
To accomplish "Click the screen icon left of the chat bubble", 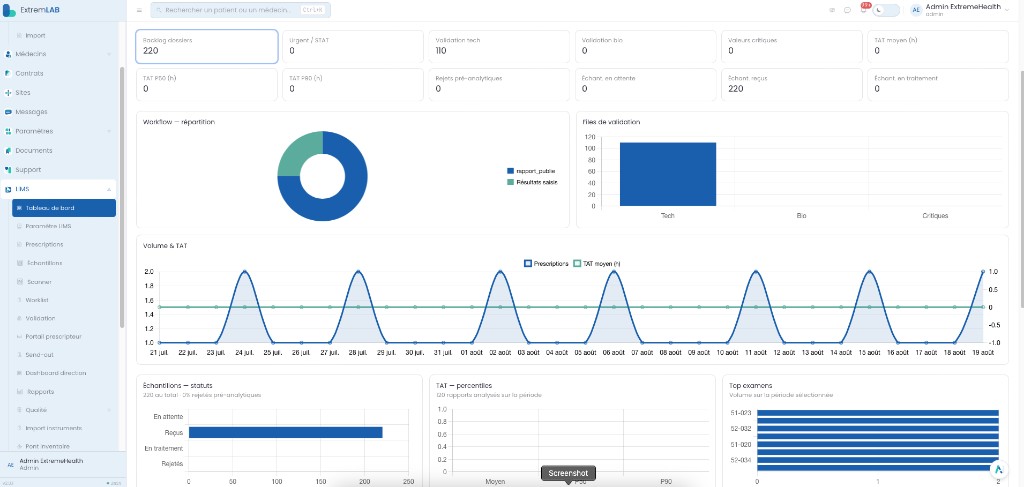I will pyautogui.click(x=832, y=10).
